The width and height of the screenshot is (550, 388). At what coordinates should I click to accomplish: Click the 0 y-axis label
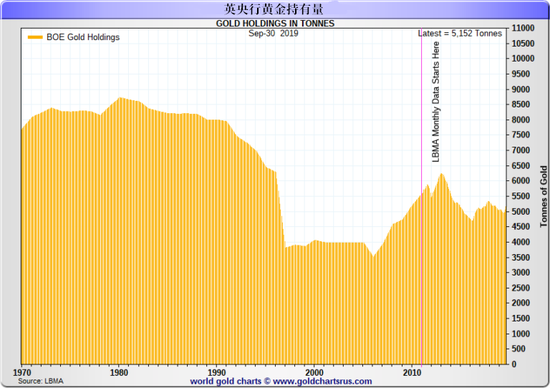514,364
